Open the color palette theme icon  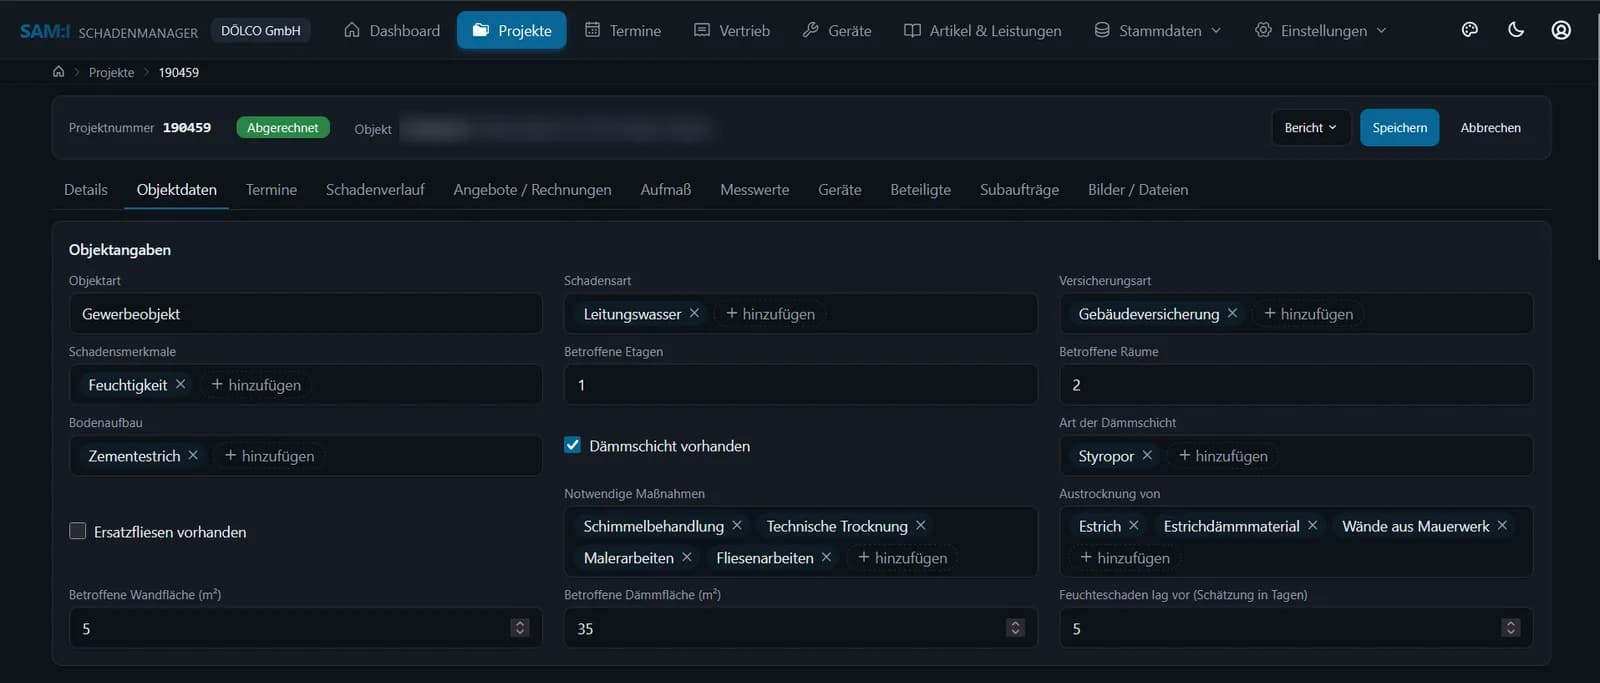tap(1469, 30)
